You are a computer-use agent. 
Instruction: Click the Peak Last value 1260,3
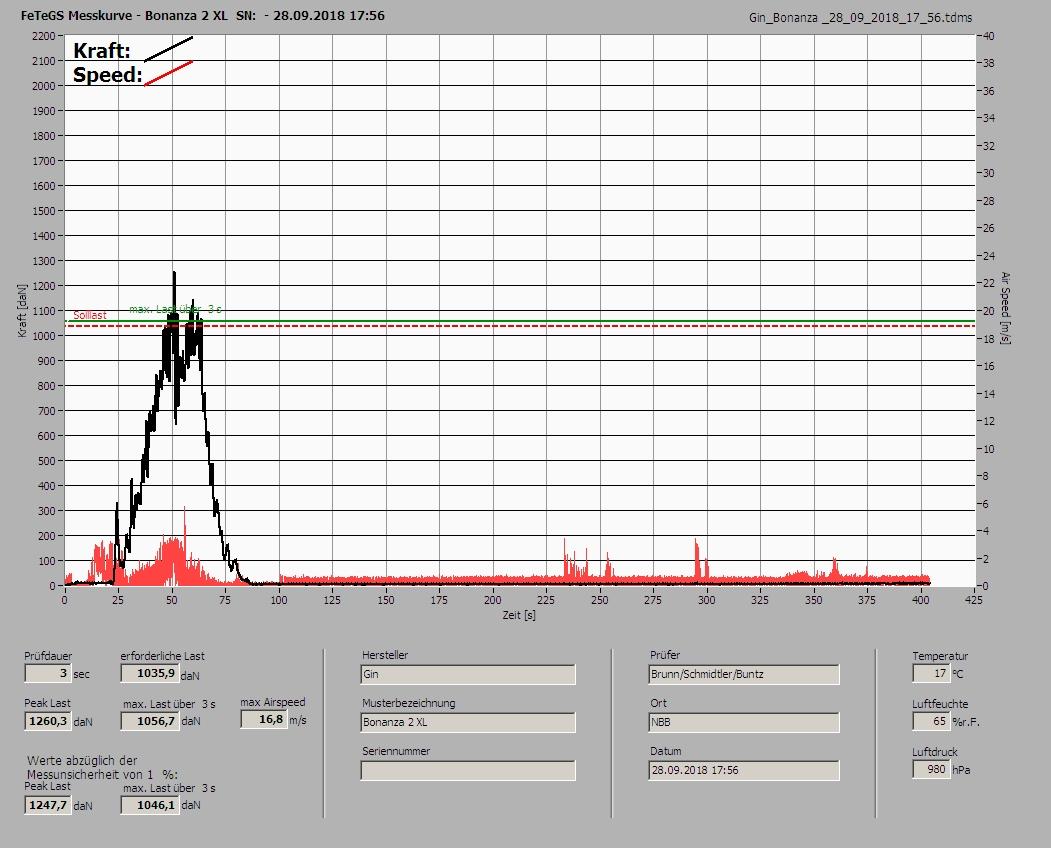click(x=47, y=721)
